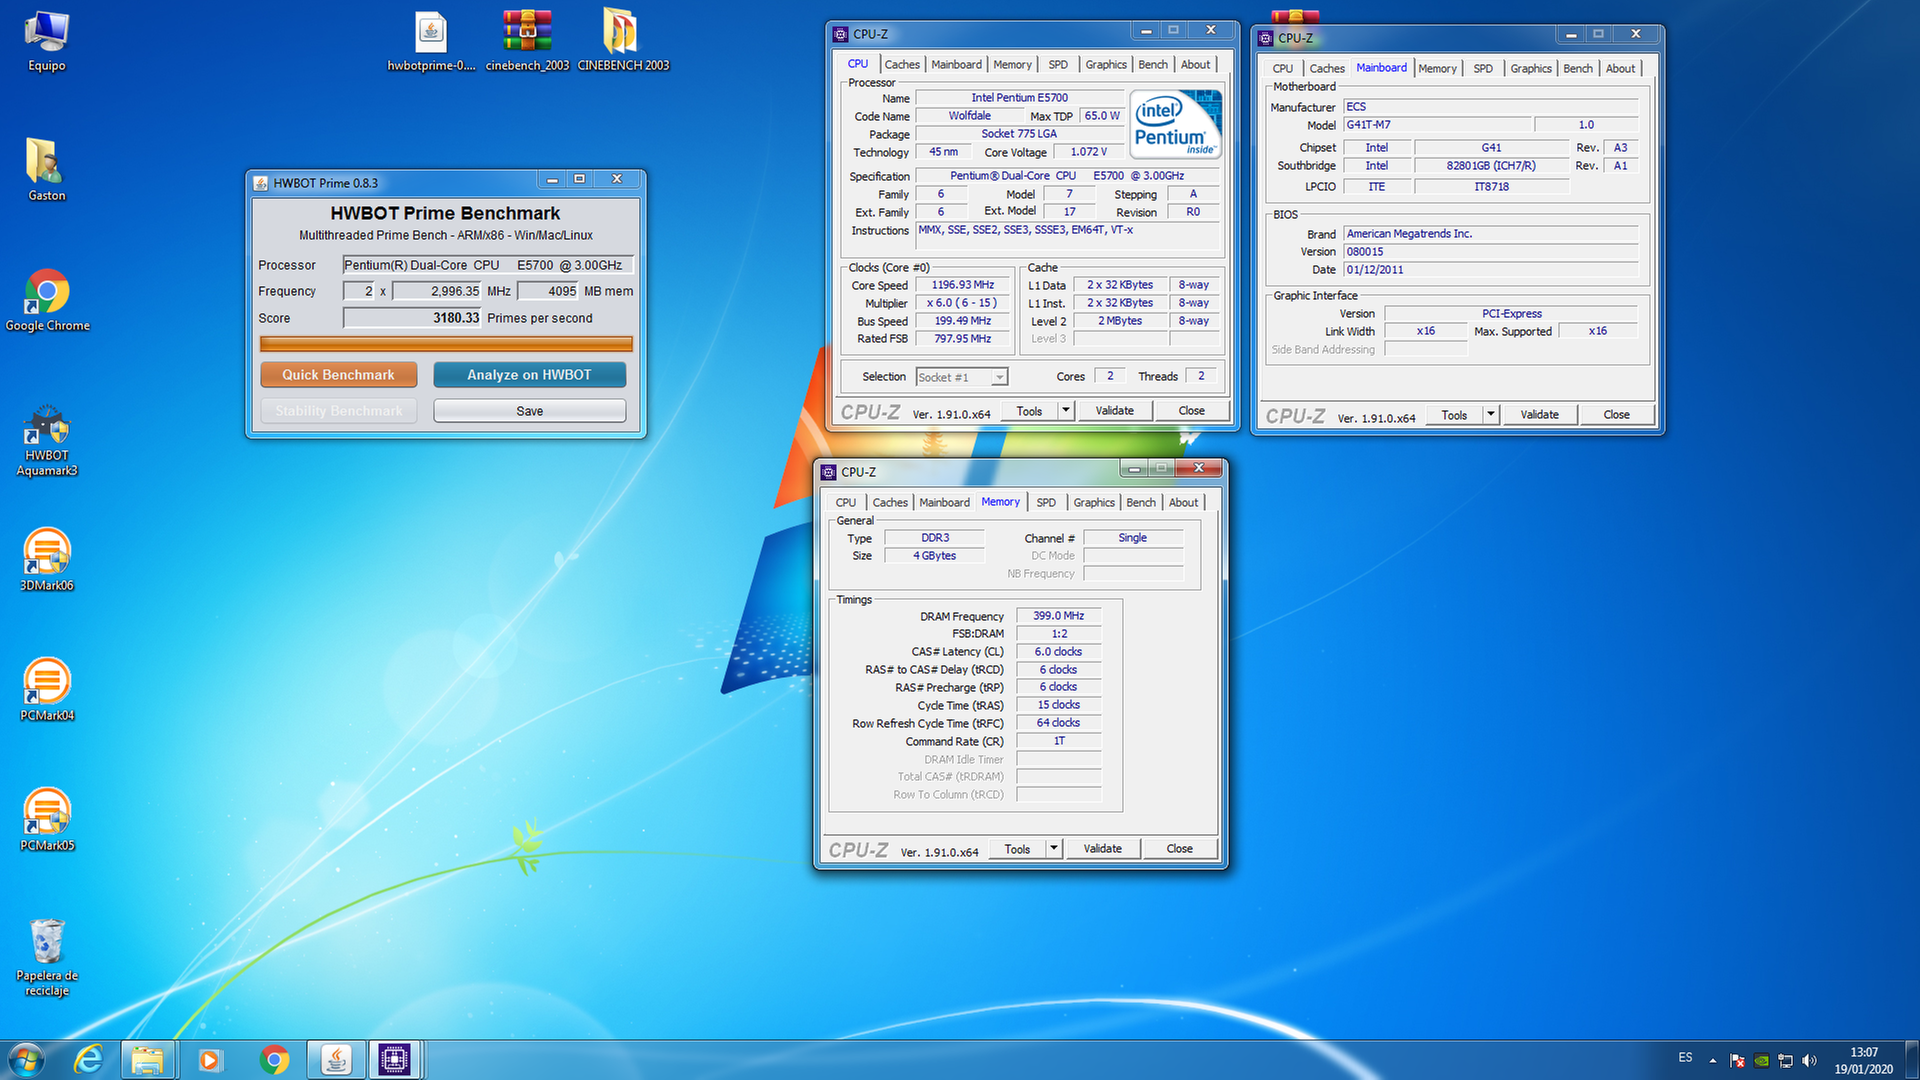Select Memory tab in Mainboard window
1920x1080 pixels.
coord(1437,68)
